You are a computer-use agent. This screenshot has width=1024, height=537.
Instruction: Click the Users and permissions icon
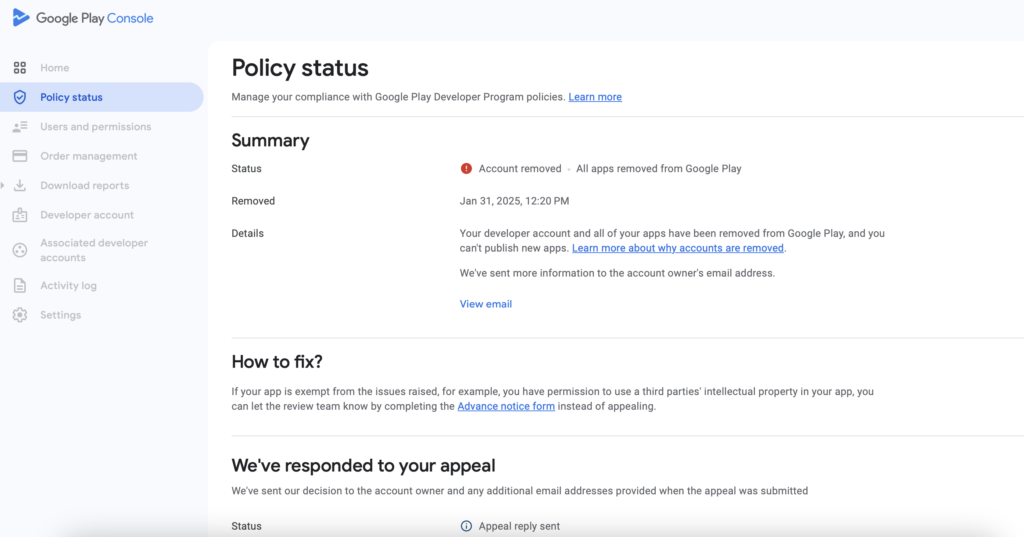[x=20, y=127]
